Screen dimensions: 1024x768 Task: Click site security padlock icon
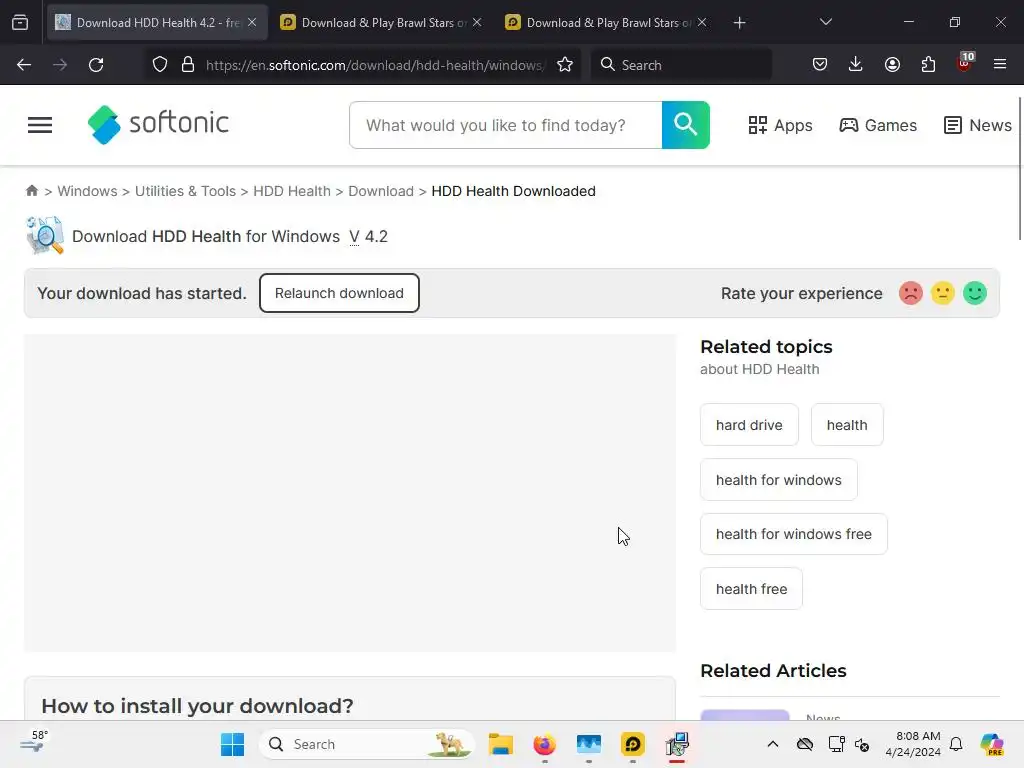point(188,65)
